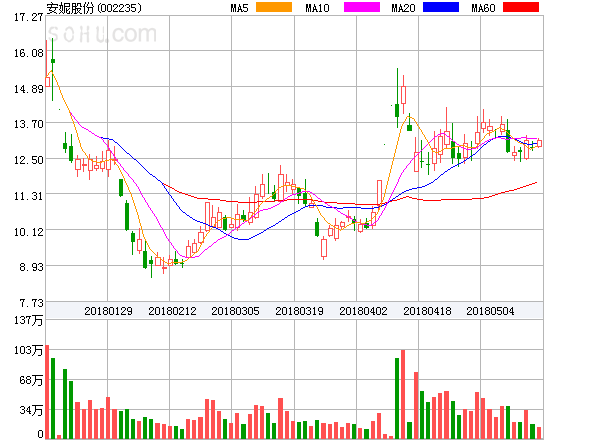Click the MA5 legend label
Viewport: 600px width, 440px height.
point(239,8)
